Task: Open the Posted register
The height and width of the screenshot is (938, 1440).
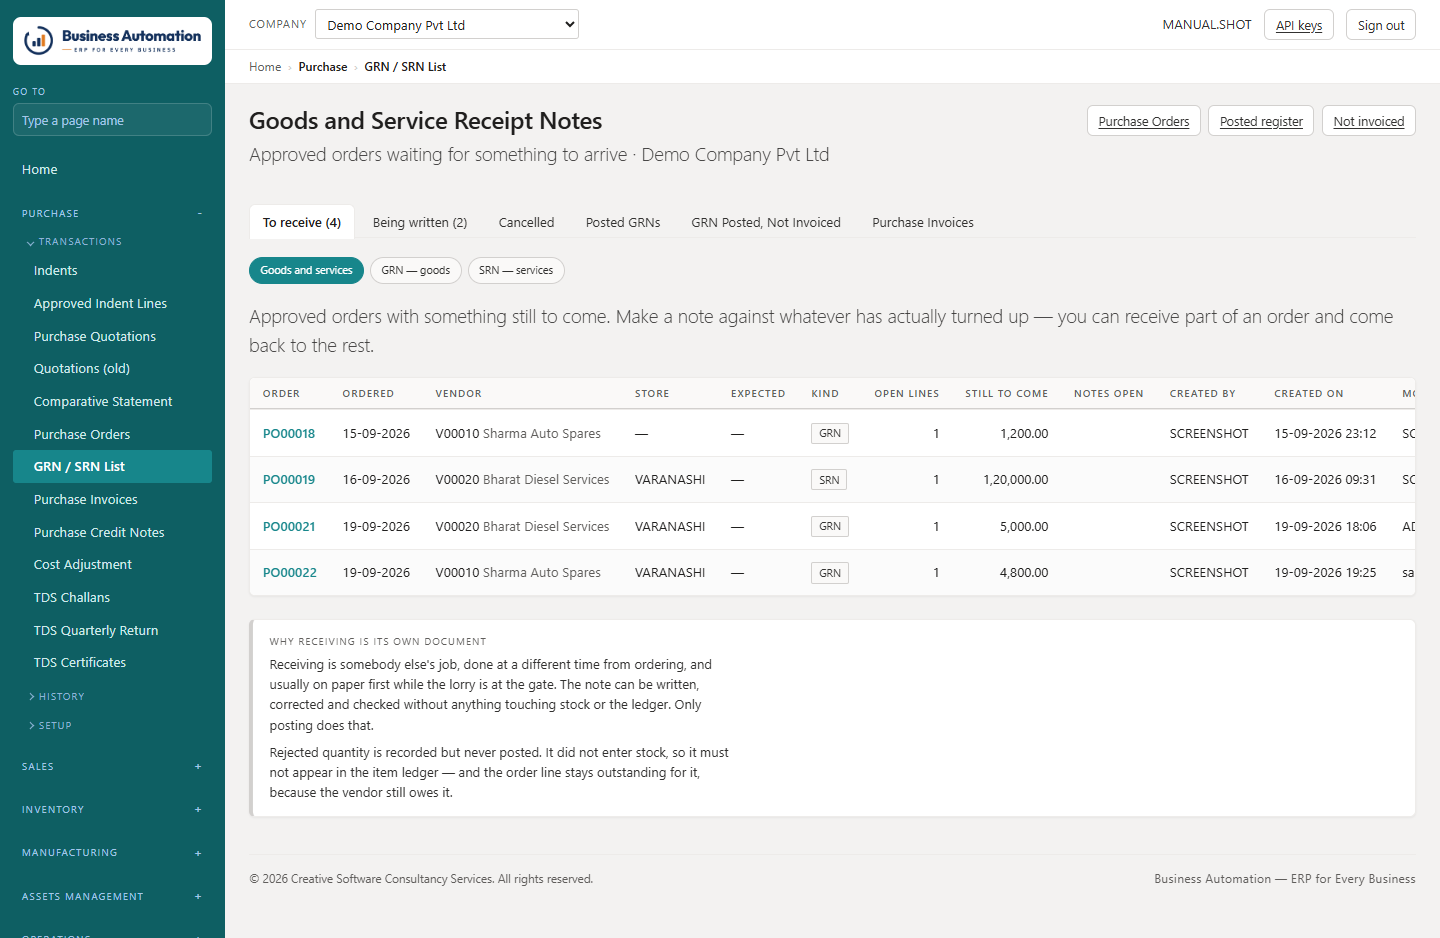Action: coord(1261,121)
